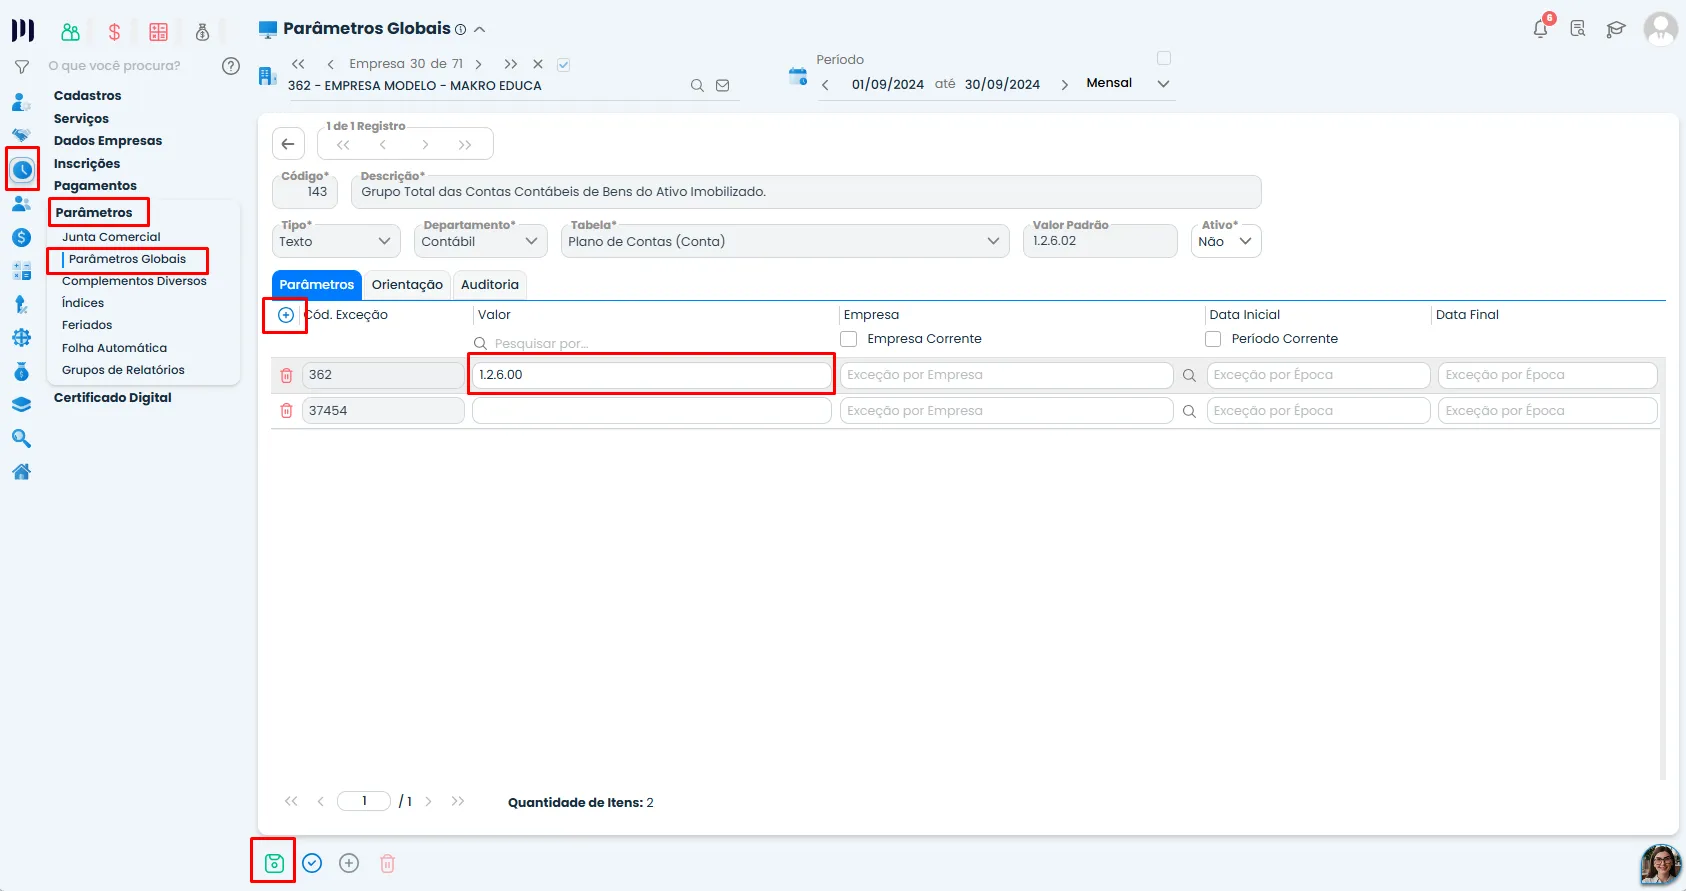Click the dollar sign icon in top bar
The height and width of the screenshot is (891, 1686).
point(114,32)
